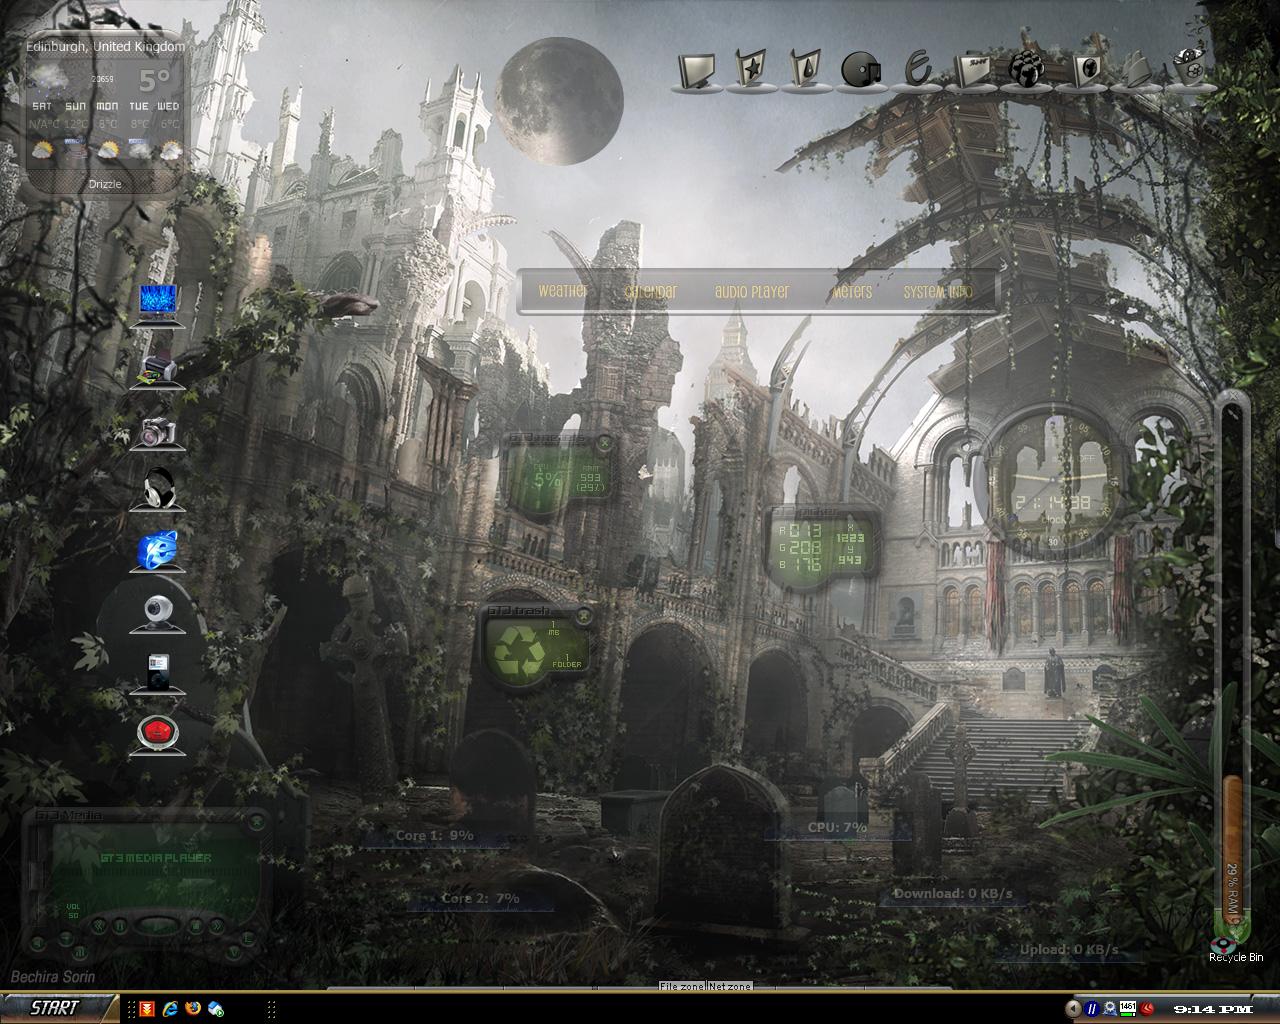Image resolution: width=1280 pixels, height=1024 pixels.
Task: Close the GT3 Media player widget
Action: 257,822
